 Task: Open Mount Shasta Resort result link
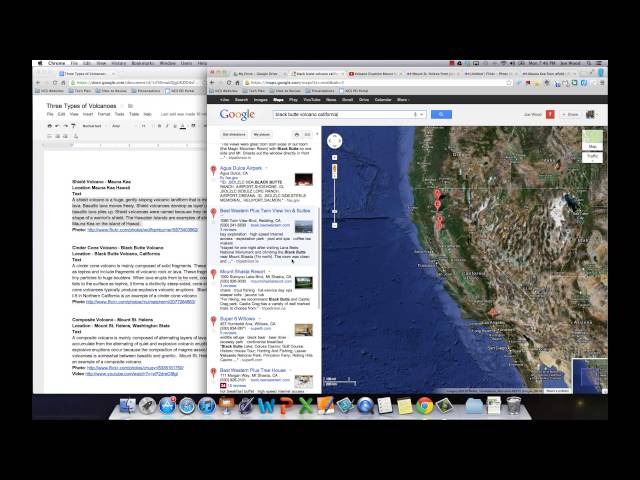point(242,271)
